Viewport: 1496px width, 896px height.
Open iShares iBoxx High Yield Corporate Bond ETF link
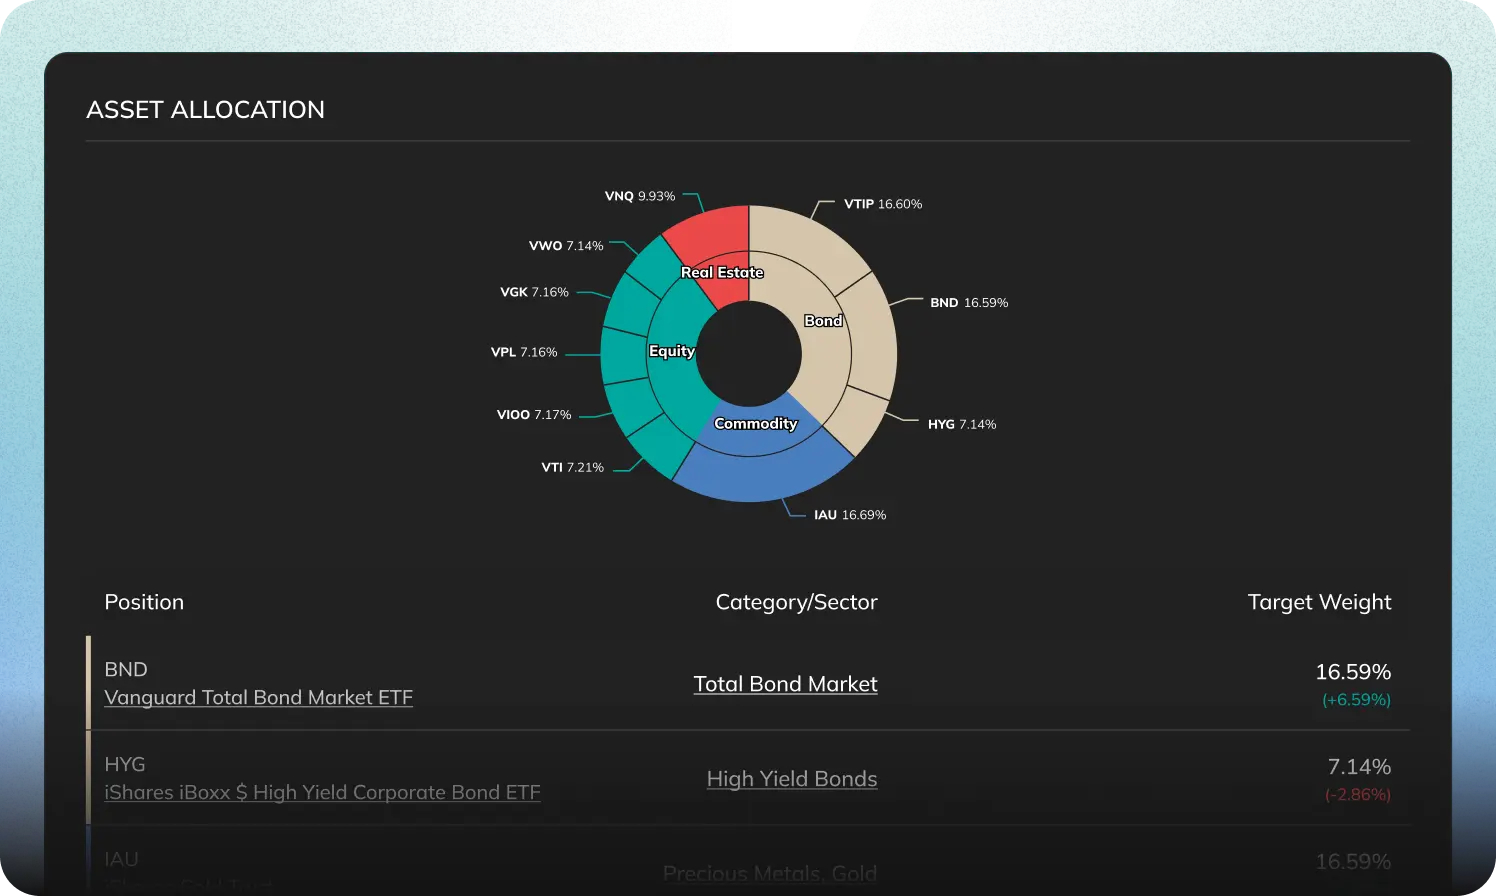[x=322, y=792]
